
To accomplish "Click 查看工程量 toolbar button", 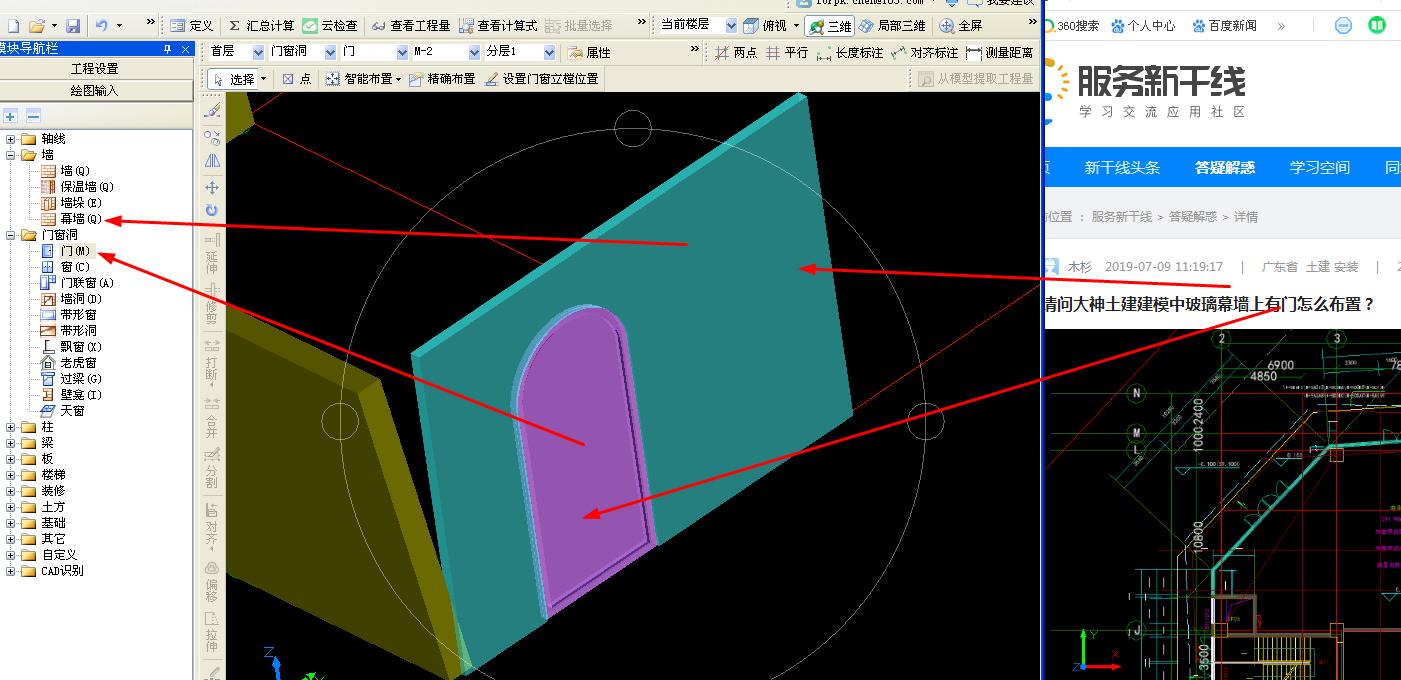I will [410, 25].
